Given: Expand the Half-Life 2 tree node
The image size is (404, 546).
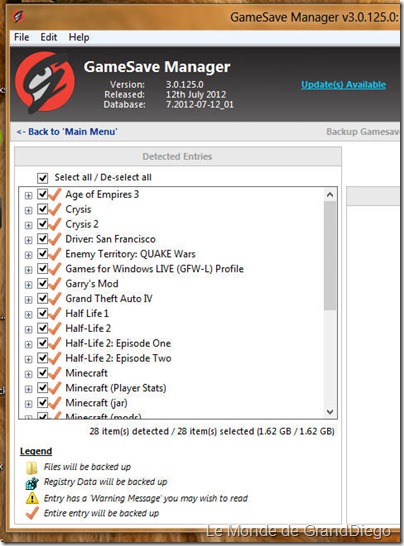Looking at the screenshot, I should 29,330.
